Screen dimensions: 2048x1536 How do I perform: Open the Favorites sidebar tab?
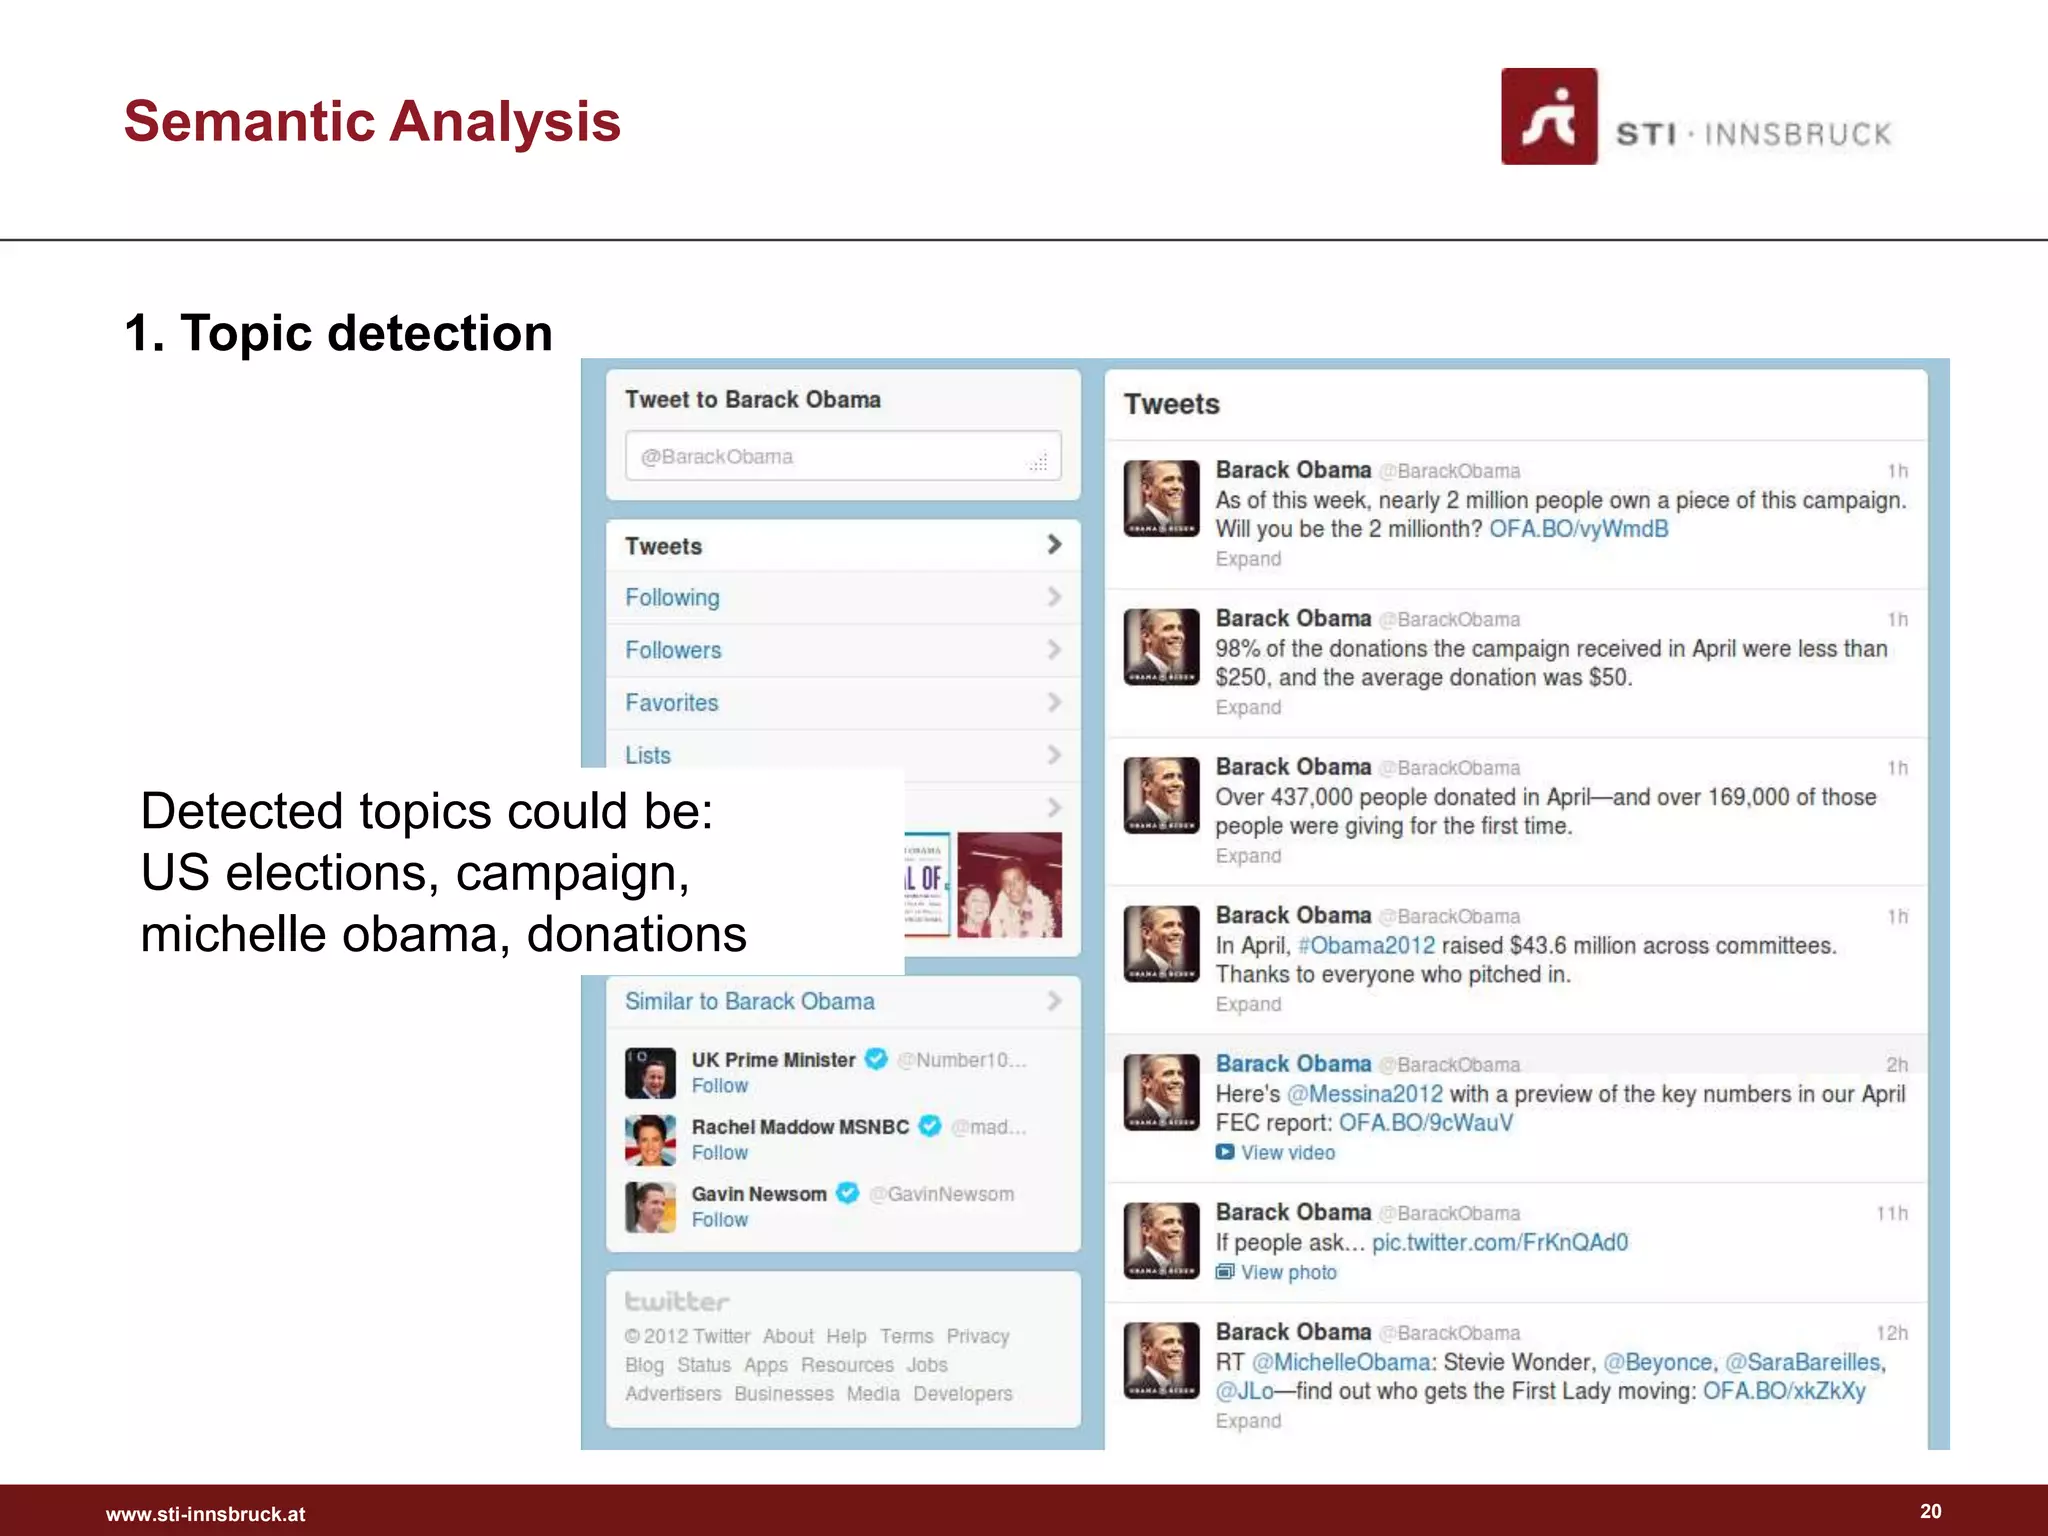843,703
